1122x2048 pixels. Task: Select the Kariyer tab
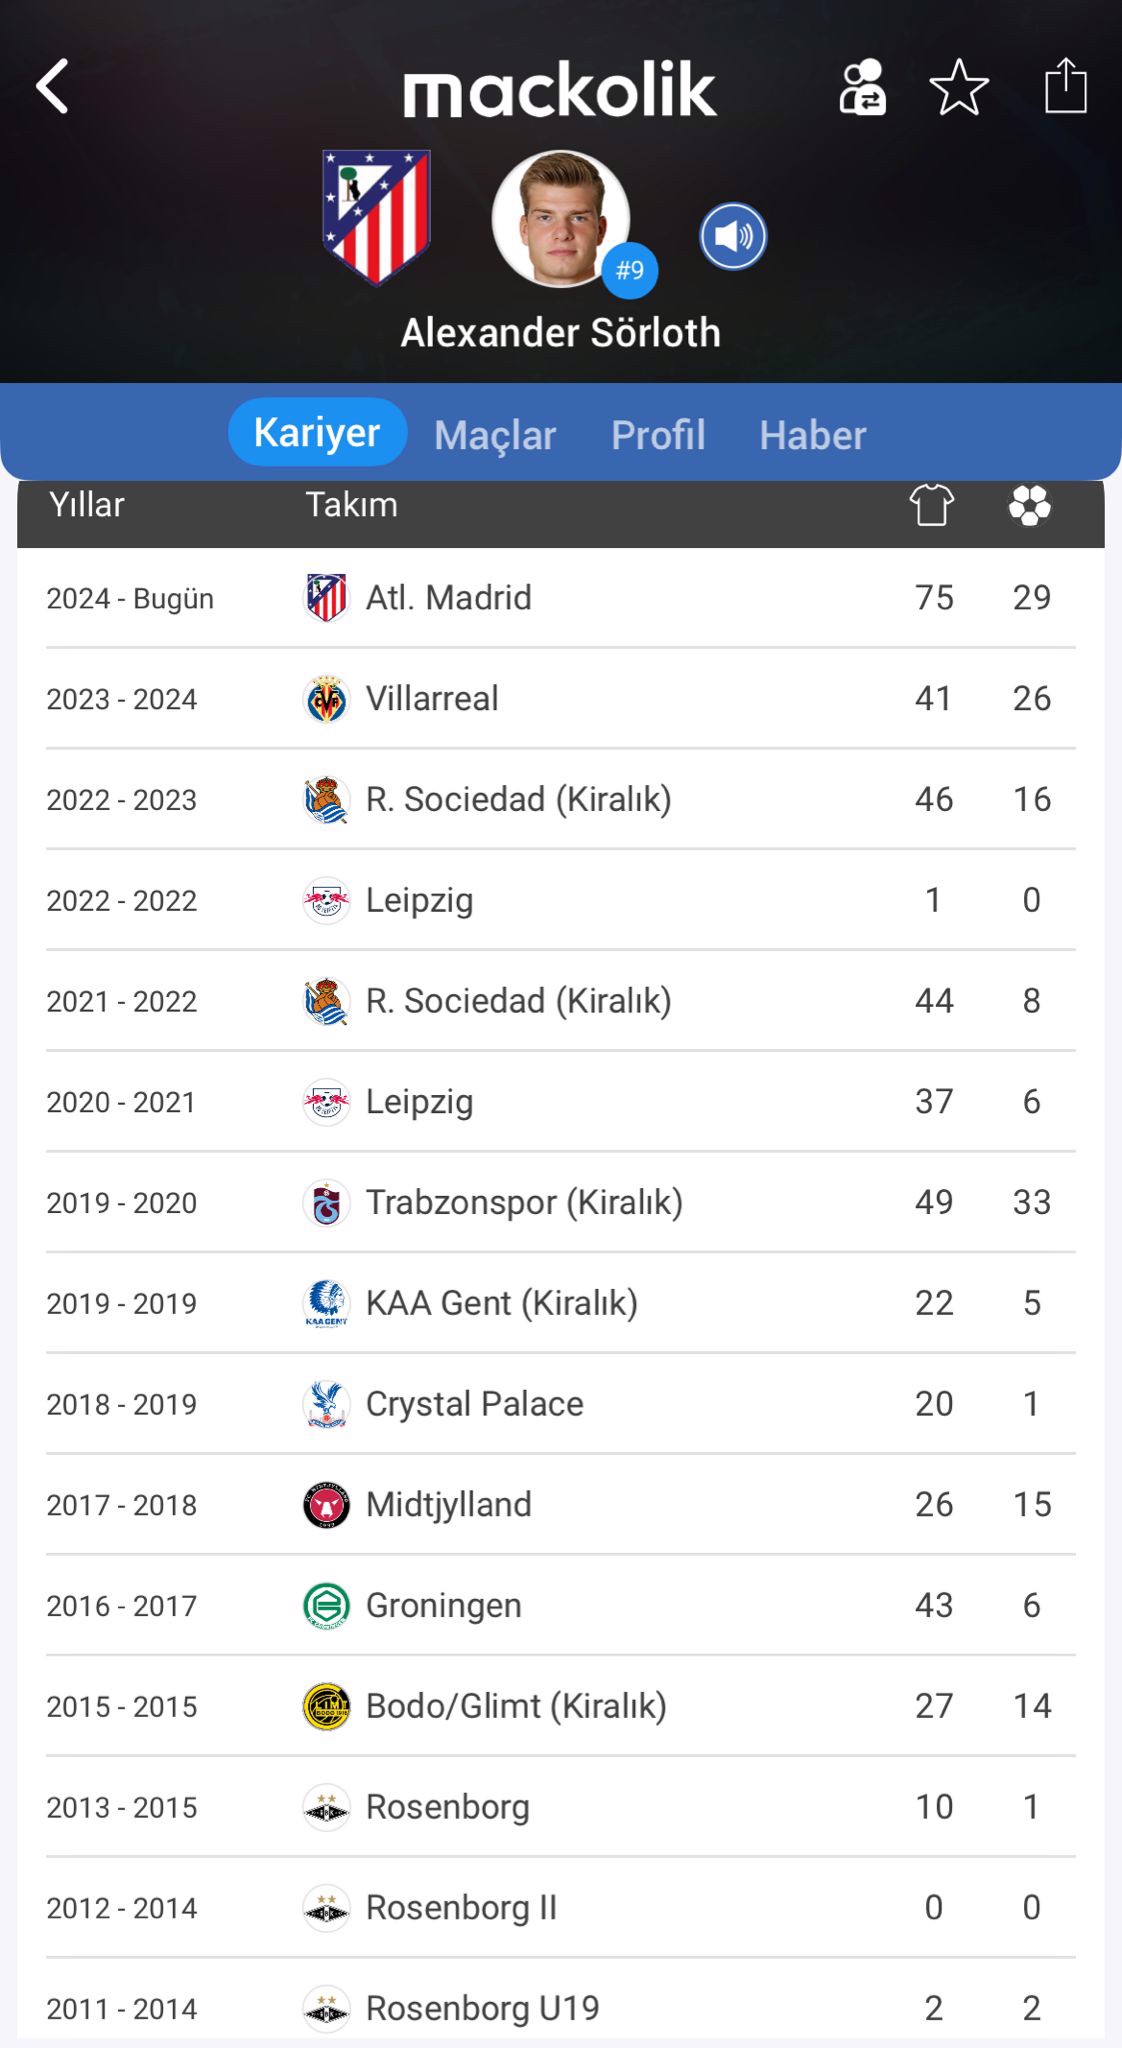[317, 433]
